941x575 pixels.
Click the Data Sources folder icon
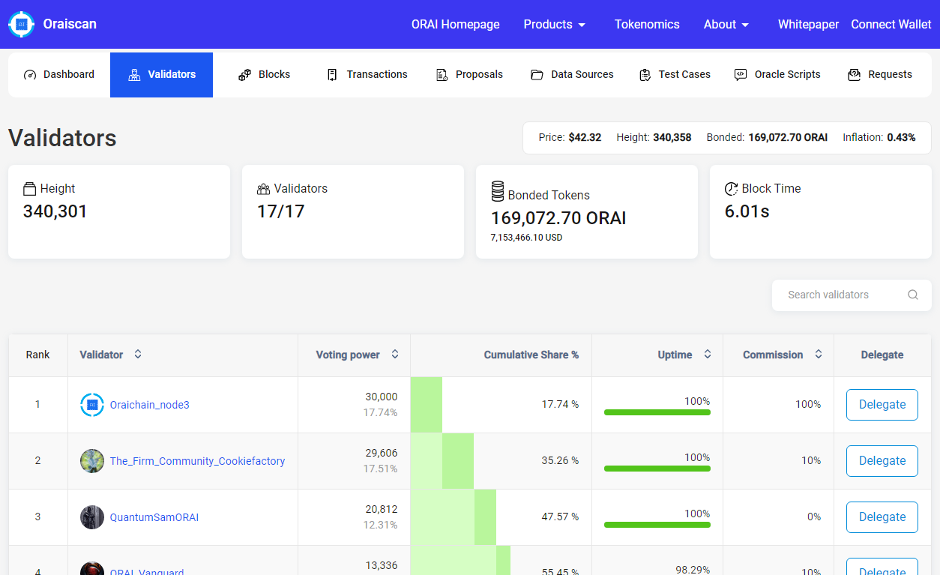coord(537,75)
